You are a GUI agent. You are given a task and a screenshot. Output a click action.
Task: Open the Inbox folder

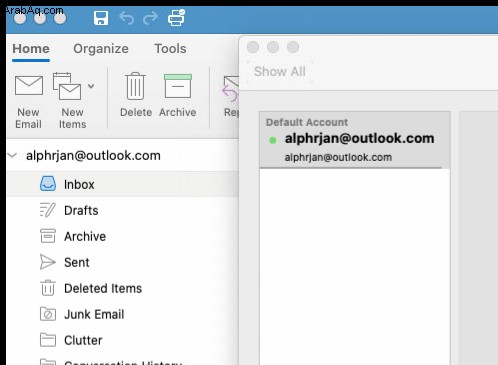click(123, 184)
